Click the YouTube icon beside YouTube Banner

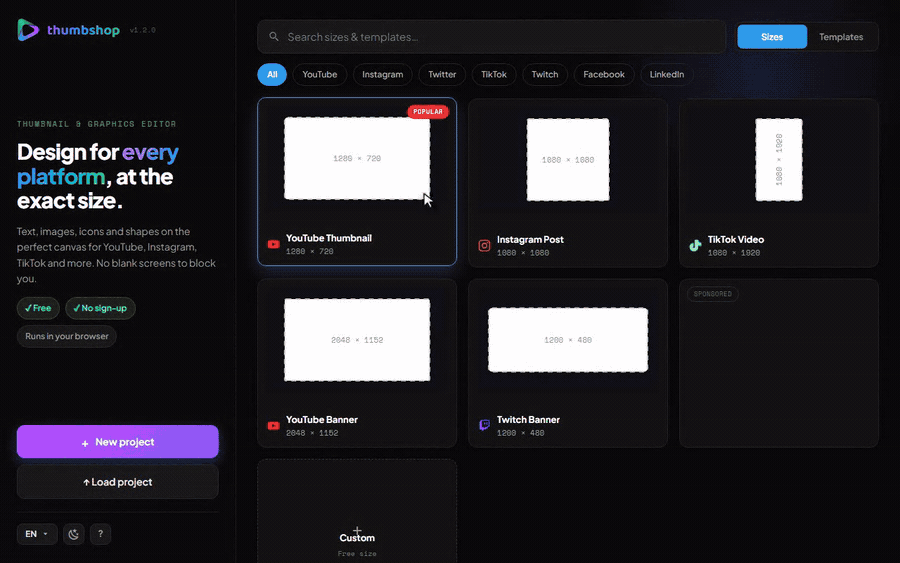[x=273, y=426]
